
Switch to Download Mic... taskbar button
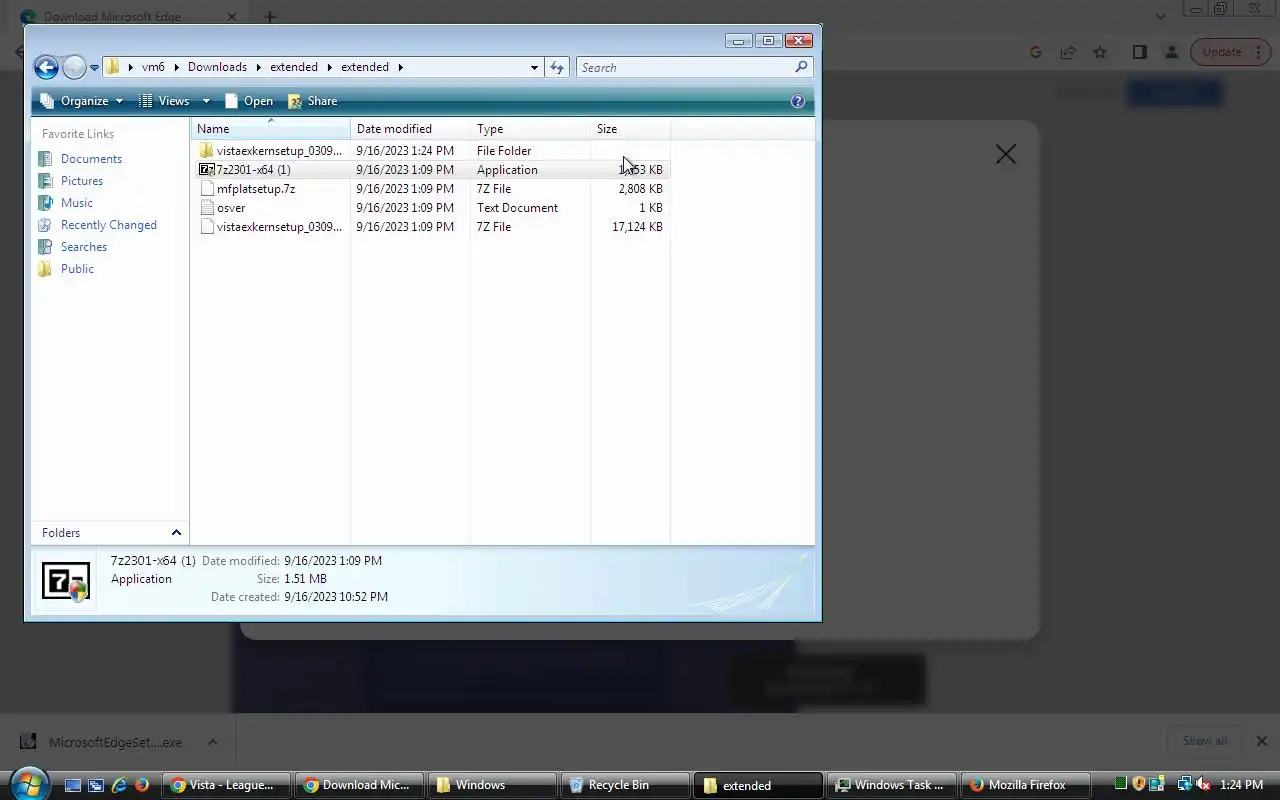[360, 785]
